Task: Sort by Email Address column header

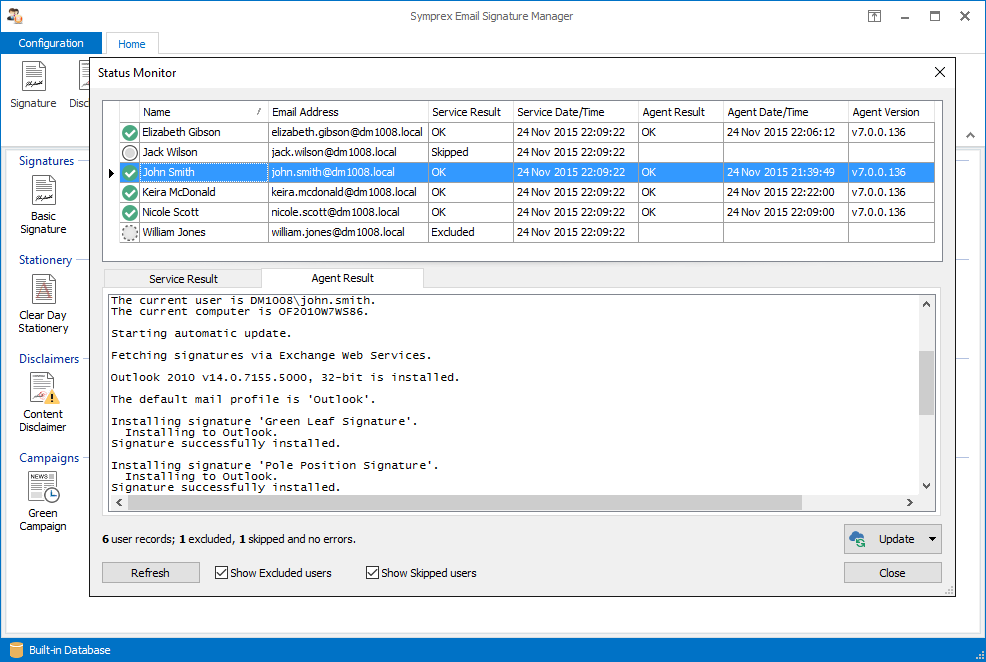Action: click(348, 112)
